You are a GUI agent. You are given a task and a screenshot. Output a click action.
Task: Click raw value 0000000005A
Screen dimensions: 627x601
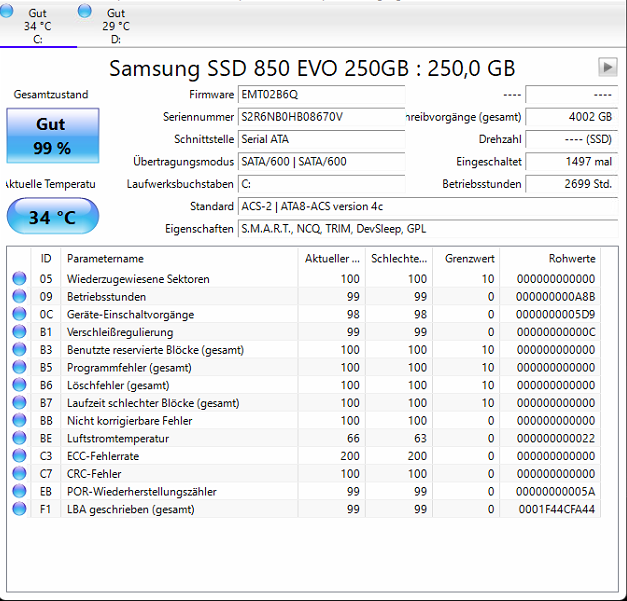click(555, 491)
